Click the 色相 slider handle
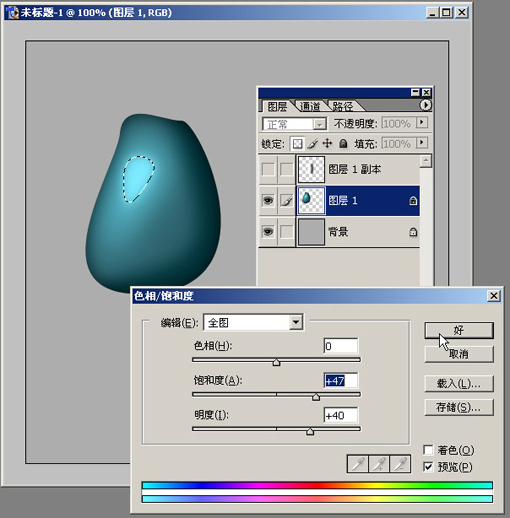510x518 pixels. pyautogui.click(x=276, y=362)
